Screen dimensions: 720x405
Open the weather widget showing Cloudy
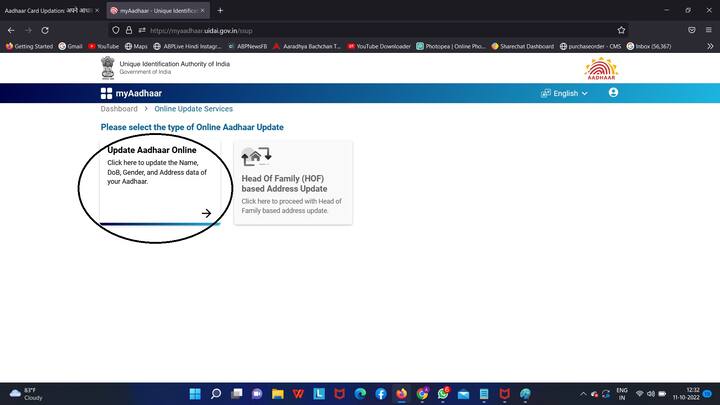(x=26, y=394)
